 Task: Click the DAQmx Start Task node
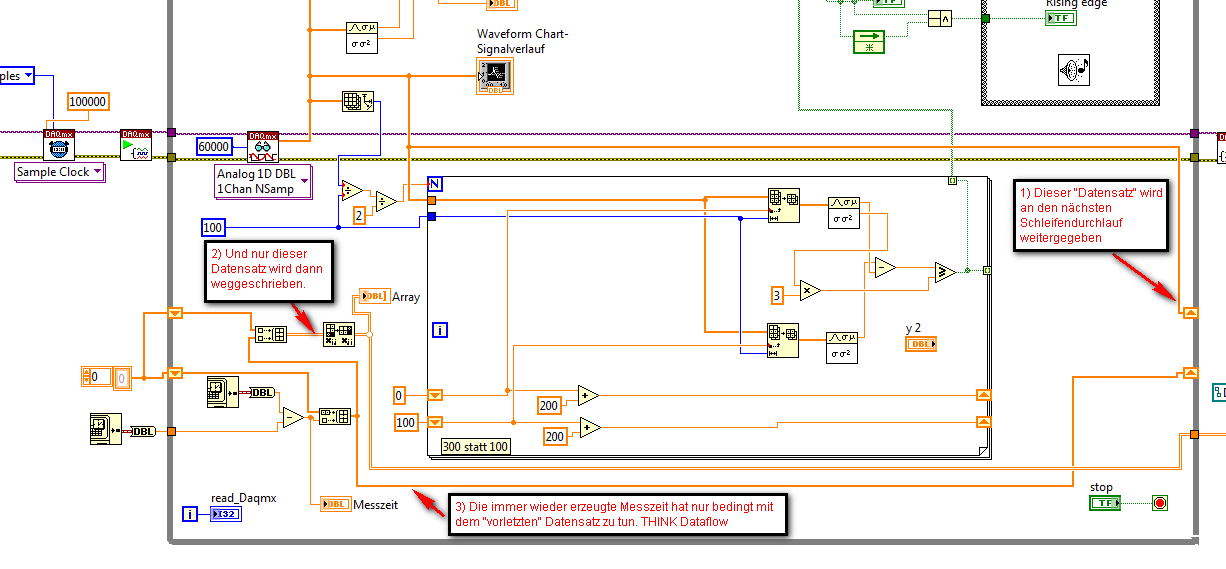click(x=136, y=145)
